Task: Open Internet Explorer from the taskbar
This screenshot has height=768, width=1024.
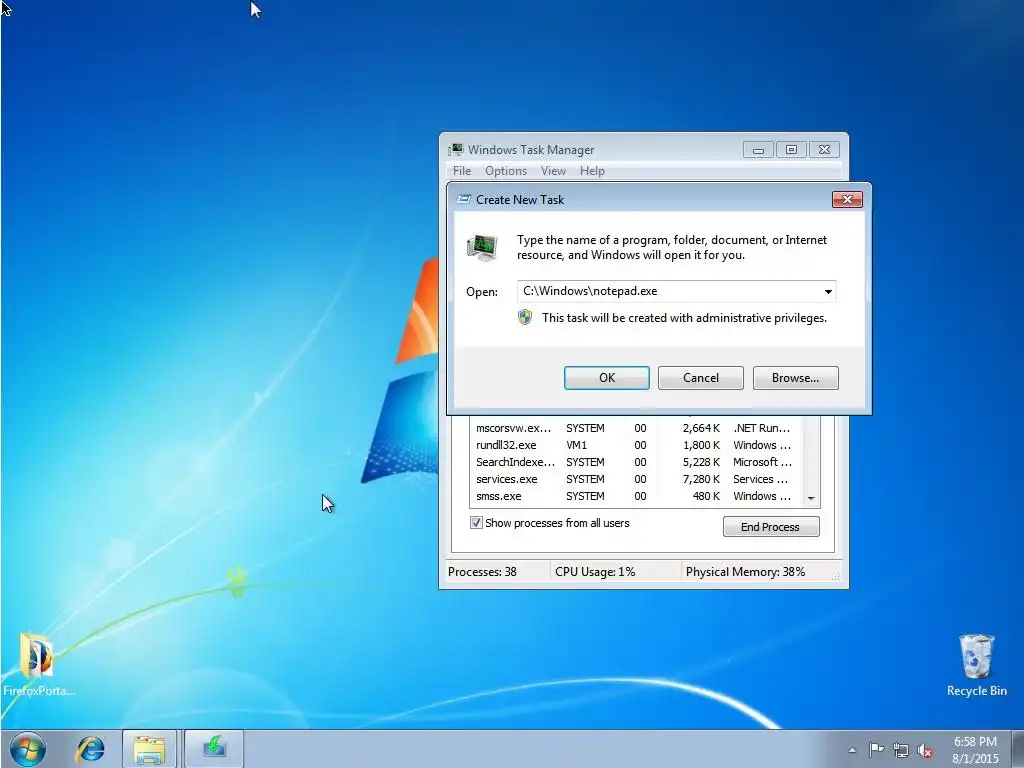Action: (x=90, y=749)
